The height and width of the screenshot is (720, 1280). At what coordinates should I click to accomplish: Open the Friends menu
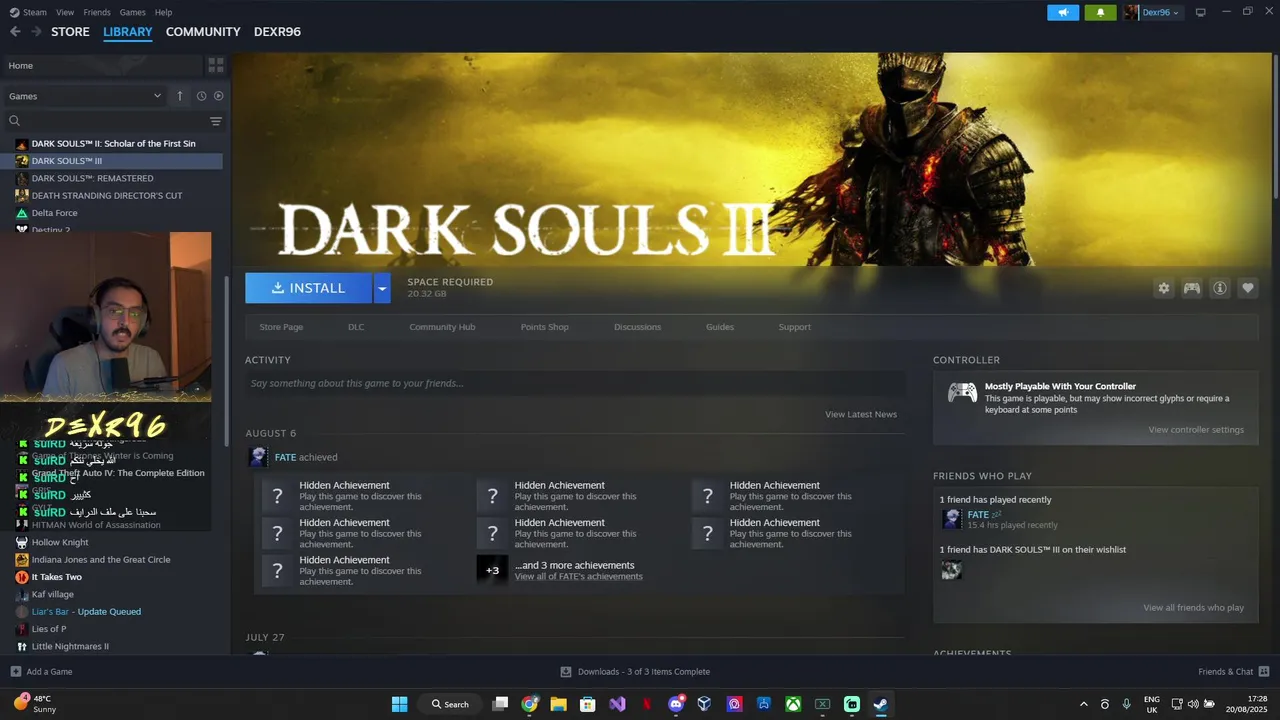pyautogui.click(x=97, y=12)
